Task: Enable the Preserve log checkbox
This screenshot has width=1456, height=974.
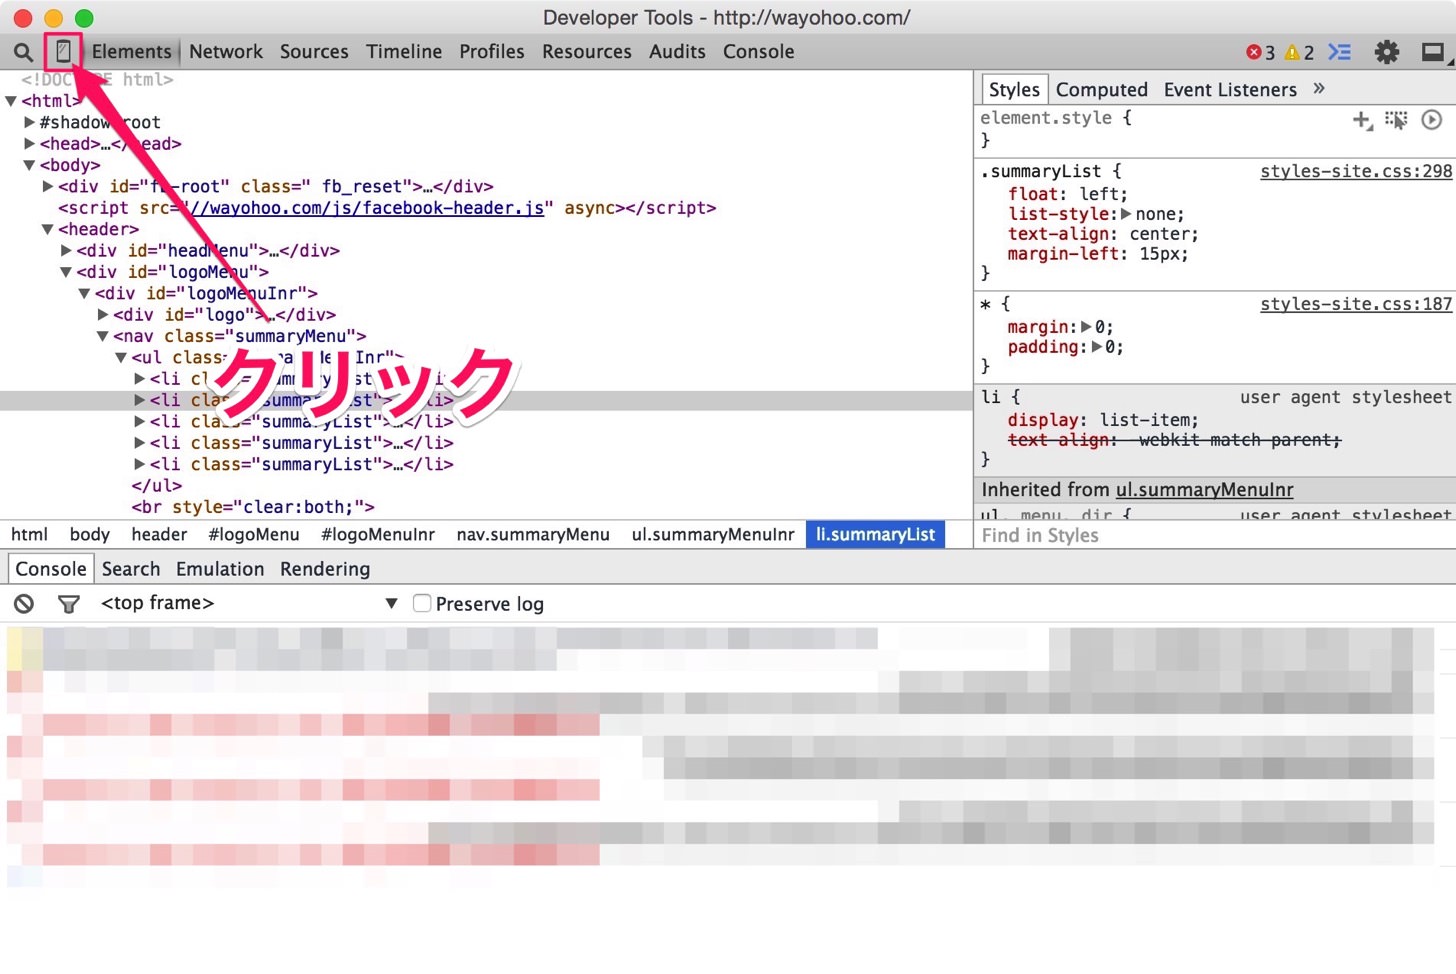Action: 422,603
